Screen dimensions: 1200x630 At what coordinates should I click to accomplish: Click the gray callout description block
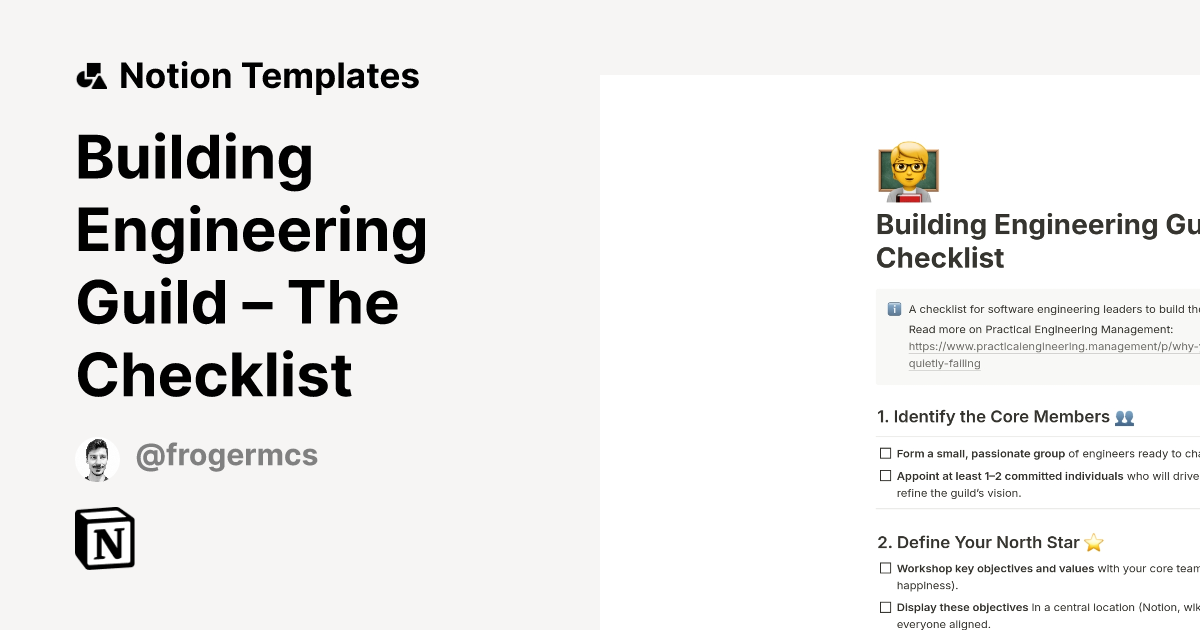[1040, 335]
